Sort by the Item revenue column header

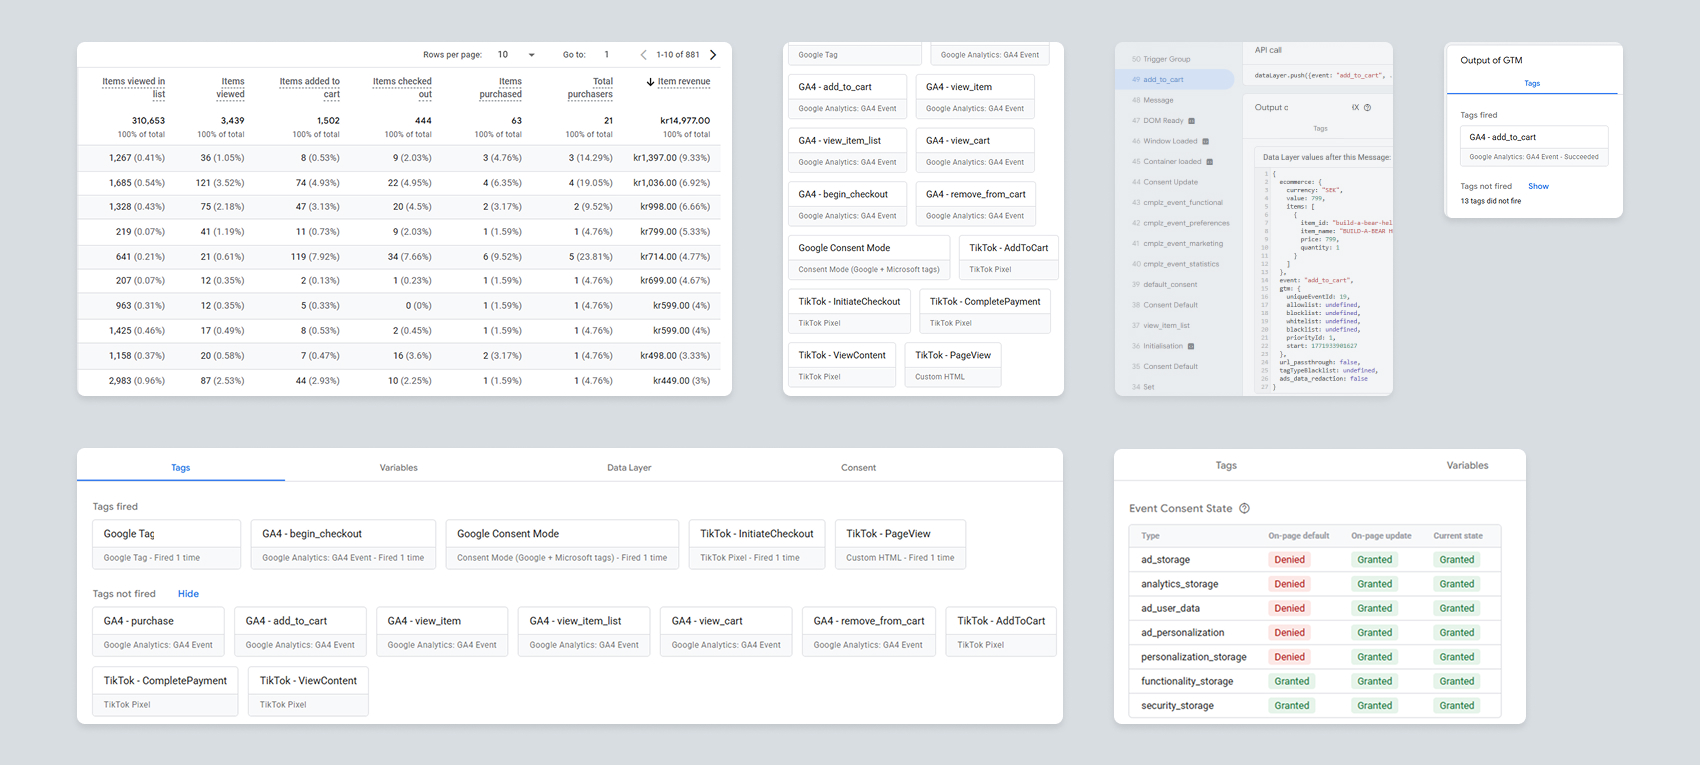684,82
